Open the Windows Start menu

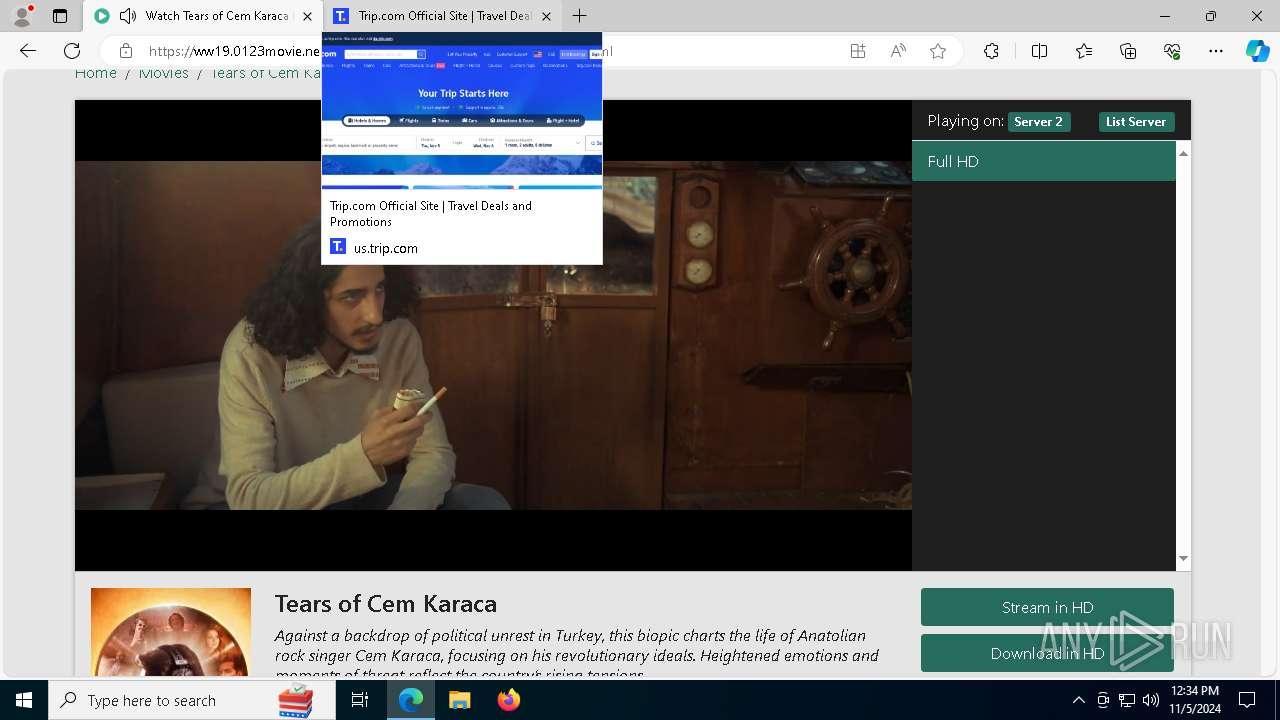pos(24,700)
